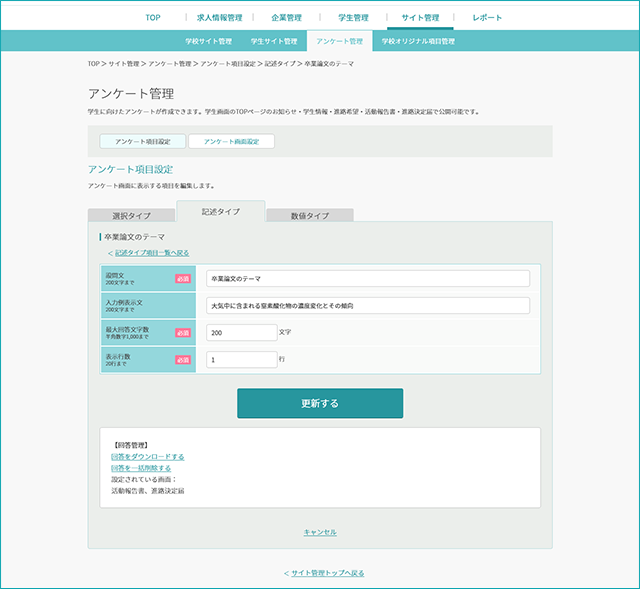Click TOP in the breadcrumb

click(93, 64)
